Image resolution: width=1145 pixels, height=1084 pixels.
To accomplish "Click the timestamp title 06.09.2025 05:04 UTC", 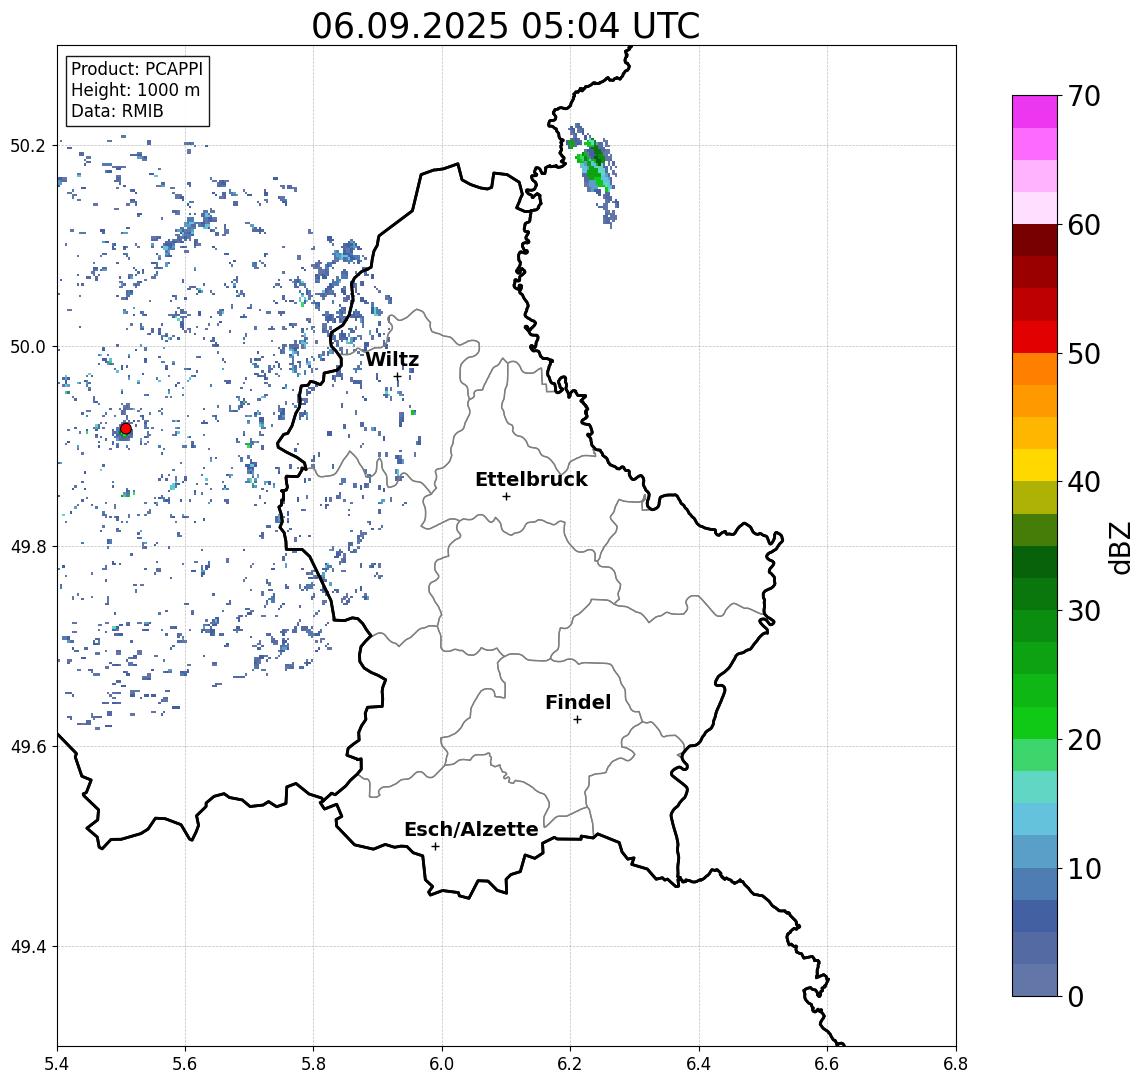I will coord(505,26).
